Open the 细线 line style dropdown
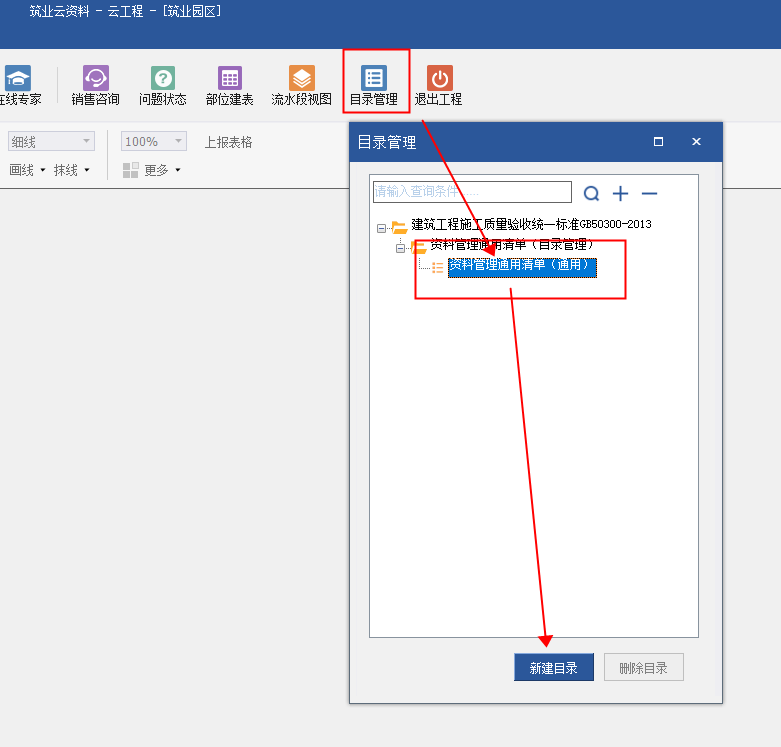 (x=51, y=141)
